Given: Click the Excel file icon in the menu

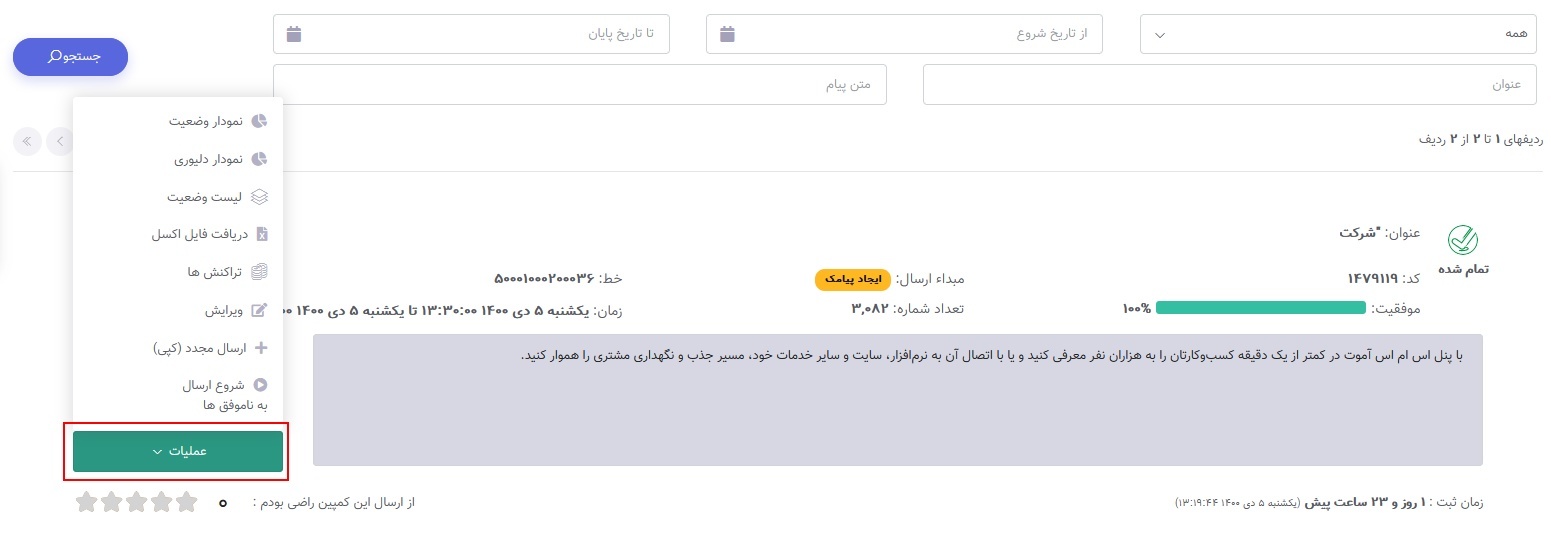Looking at the screenshot, I should [x=261, y=235].
